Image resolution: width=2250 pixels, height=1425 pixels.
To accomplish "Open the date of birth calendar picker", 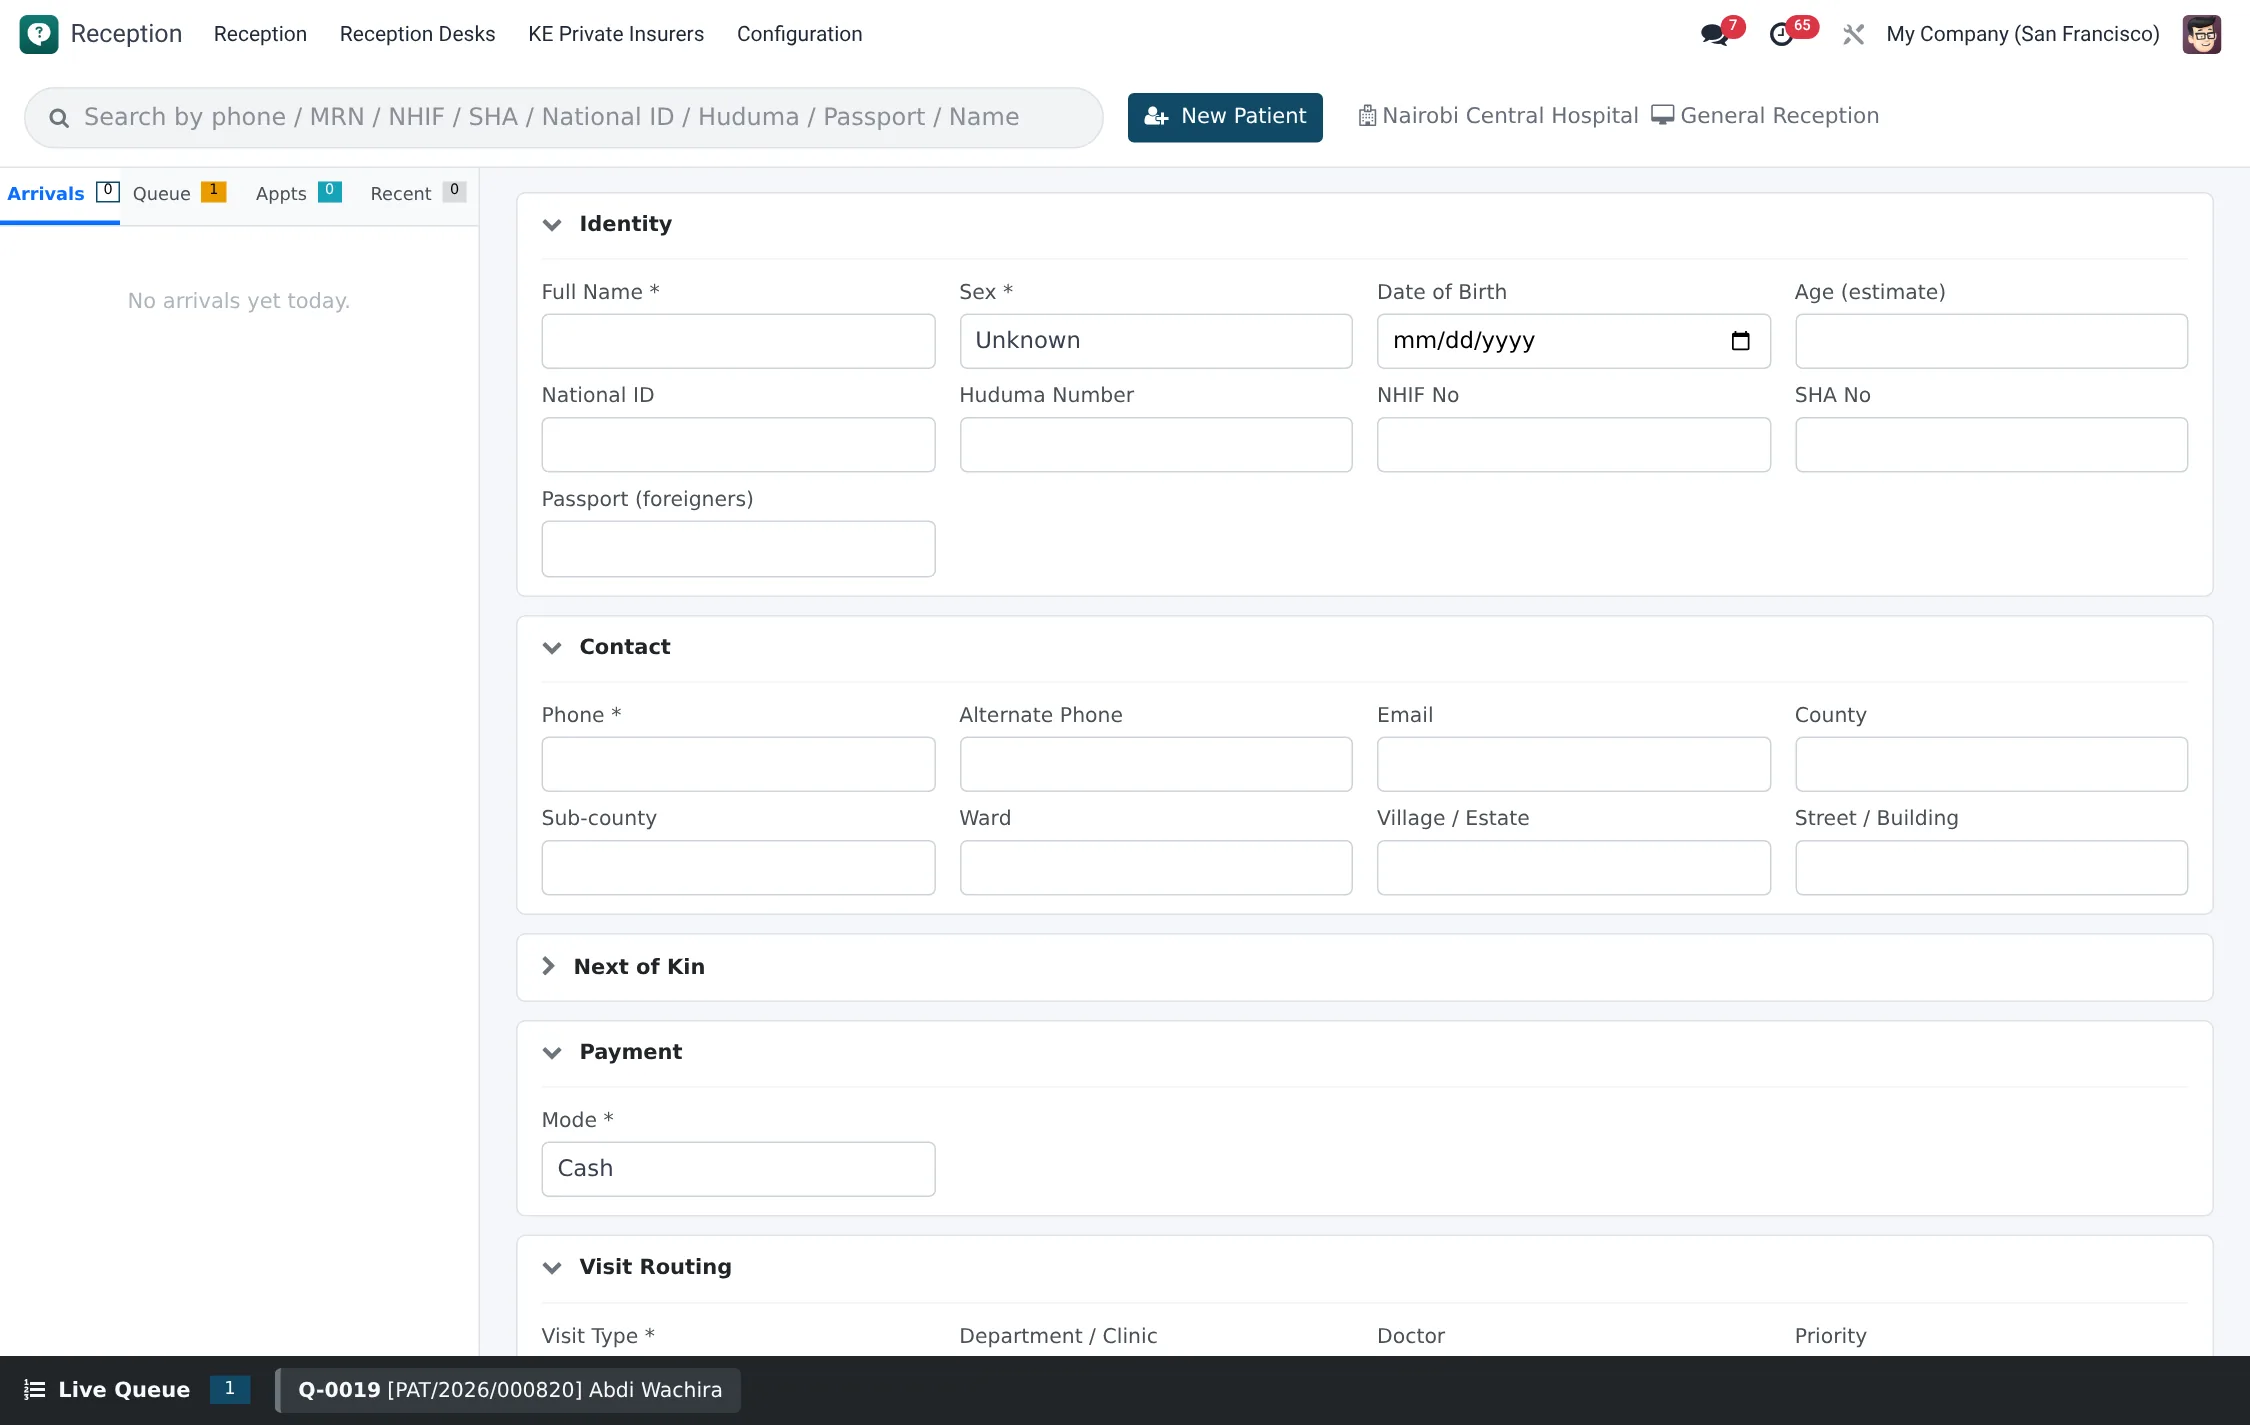I will pyautogui.click(x=1740, y=341).
